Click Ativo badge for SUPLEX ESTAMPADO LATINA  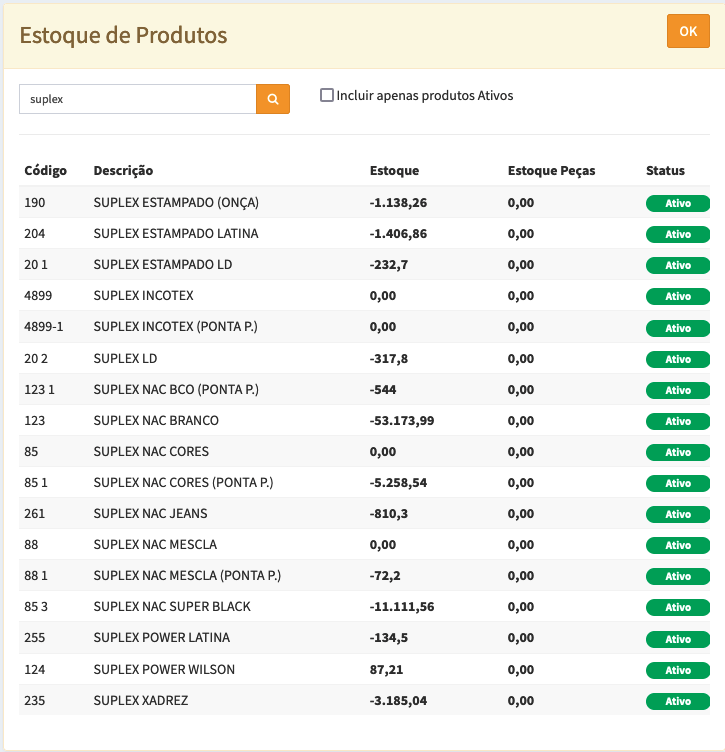tap(678, 234)
